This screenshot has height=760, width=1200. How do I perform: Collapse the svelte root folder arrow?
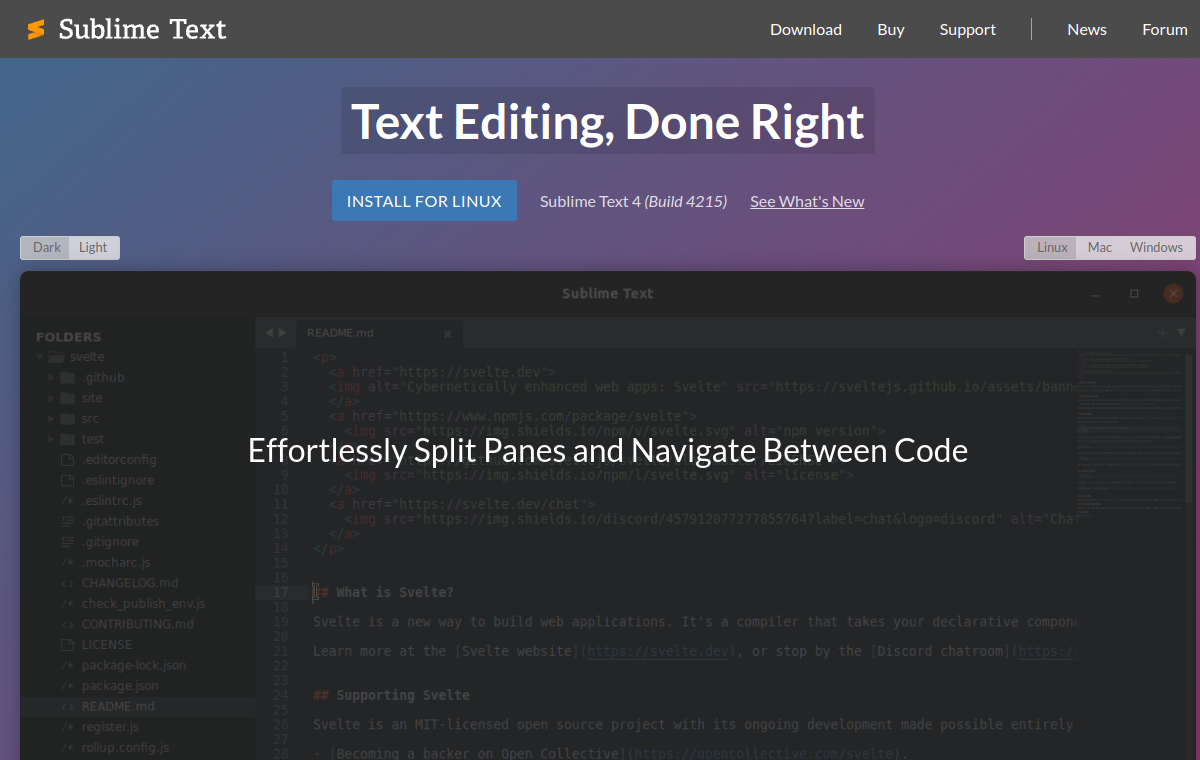(x=40, y=357)
